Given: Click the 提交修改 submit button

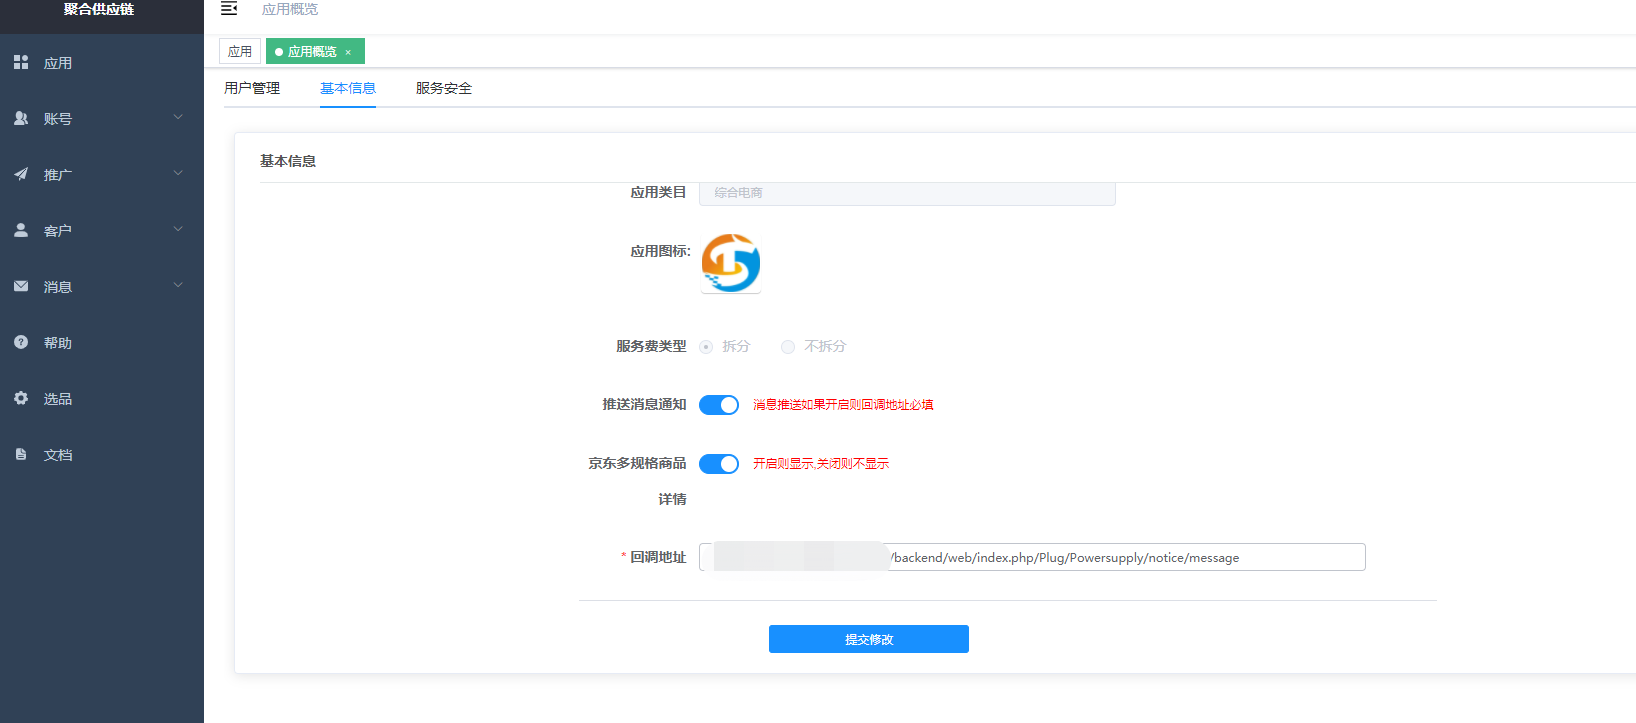Looking at the screenshot, I should click(868, 639).
